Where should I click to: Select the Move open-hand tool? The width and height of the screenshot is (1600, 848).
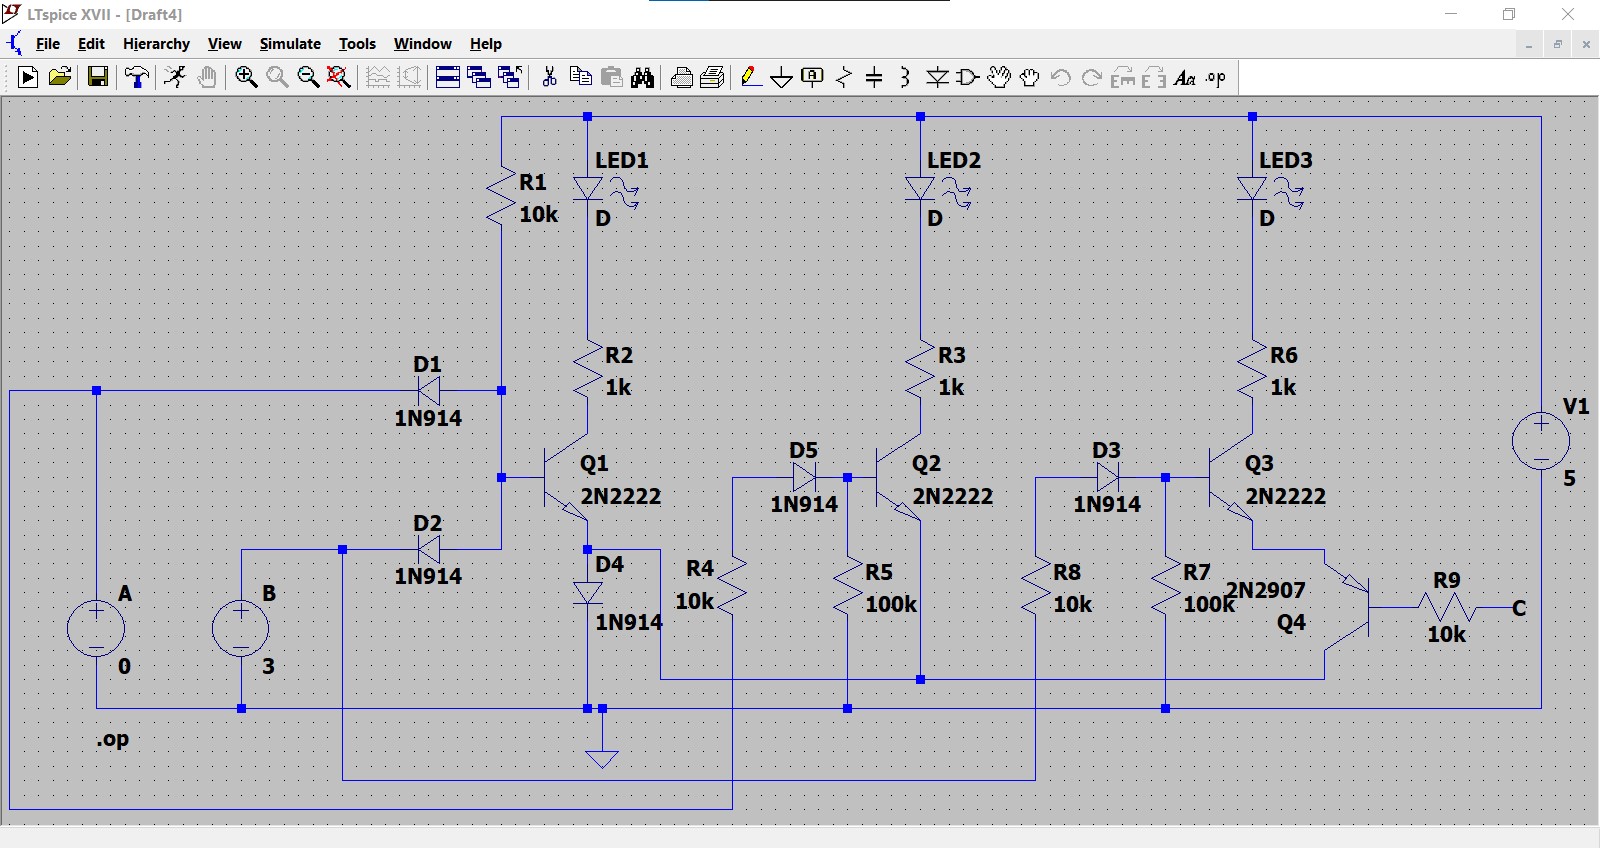pos(999,77)
